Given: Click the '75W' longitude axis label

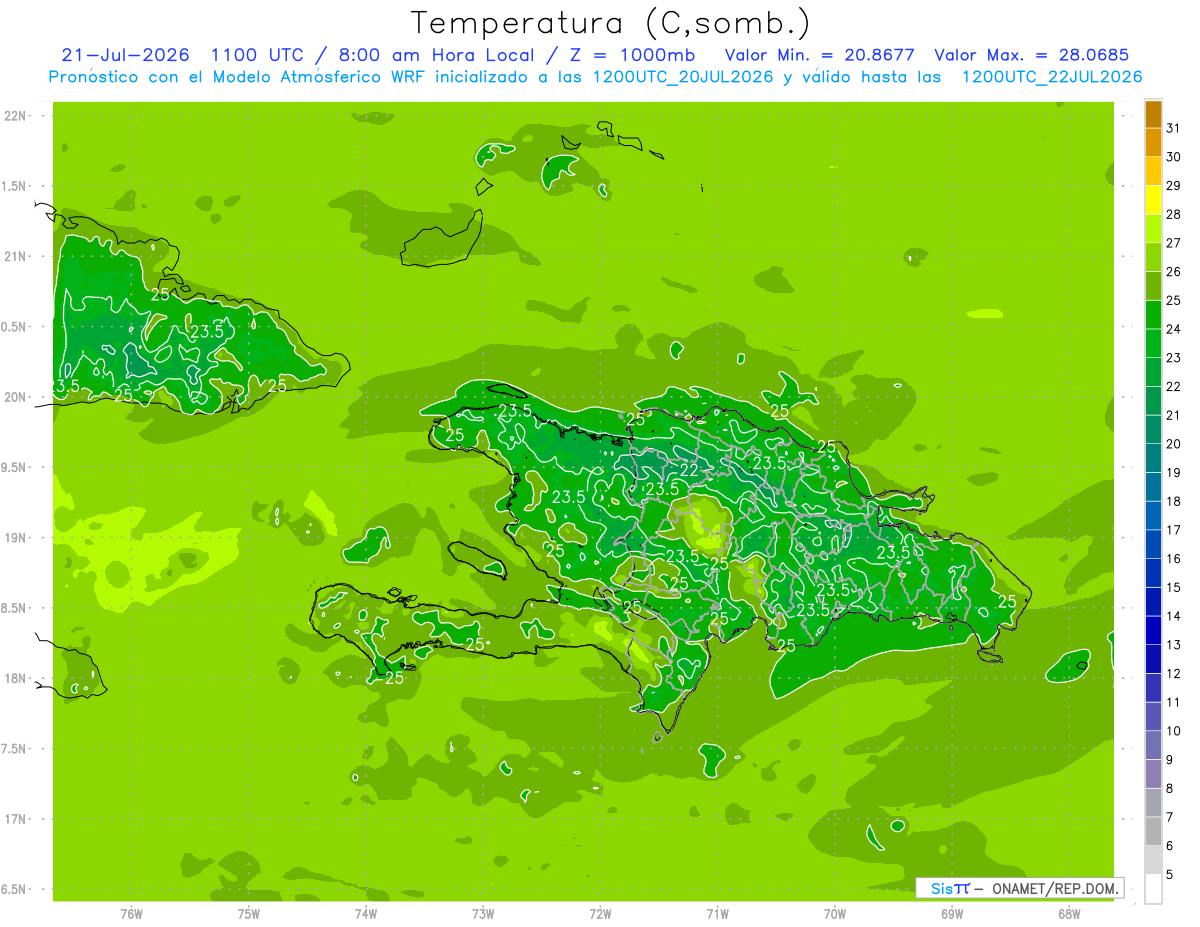Looking at the screenshot, I should pyautogui.click(x=249, y=913).
